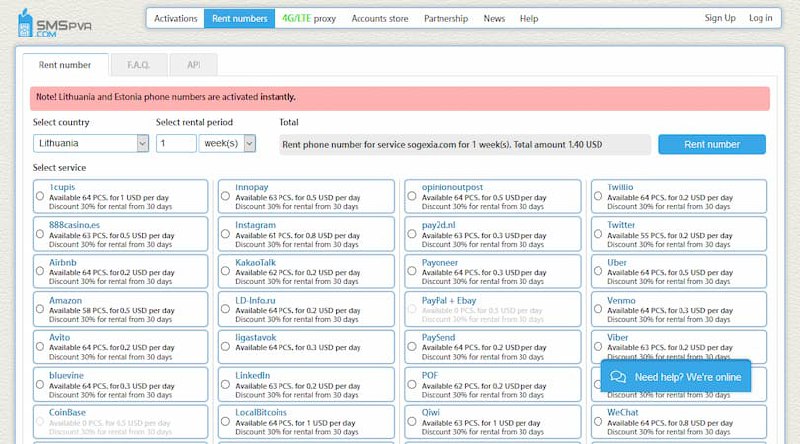Open the News page
Image resolution: width=800 pixels, height=444 pixels.
[x=494, y=18]
